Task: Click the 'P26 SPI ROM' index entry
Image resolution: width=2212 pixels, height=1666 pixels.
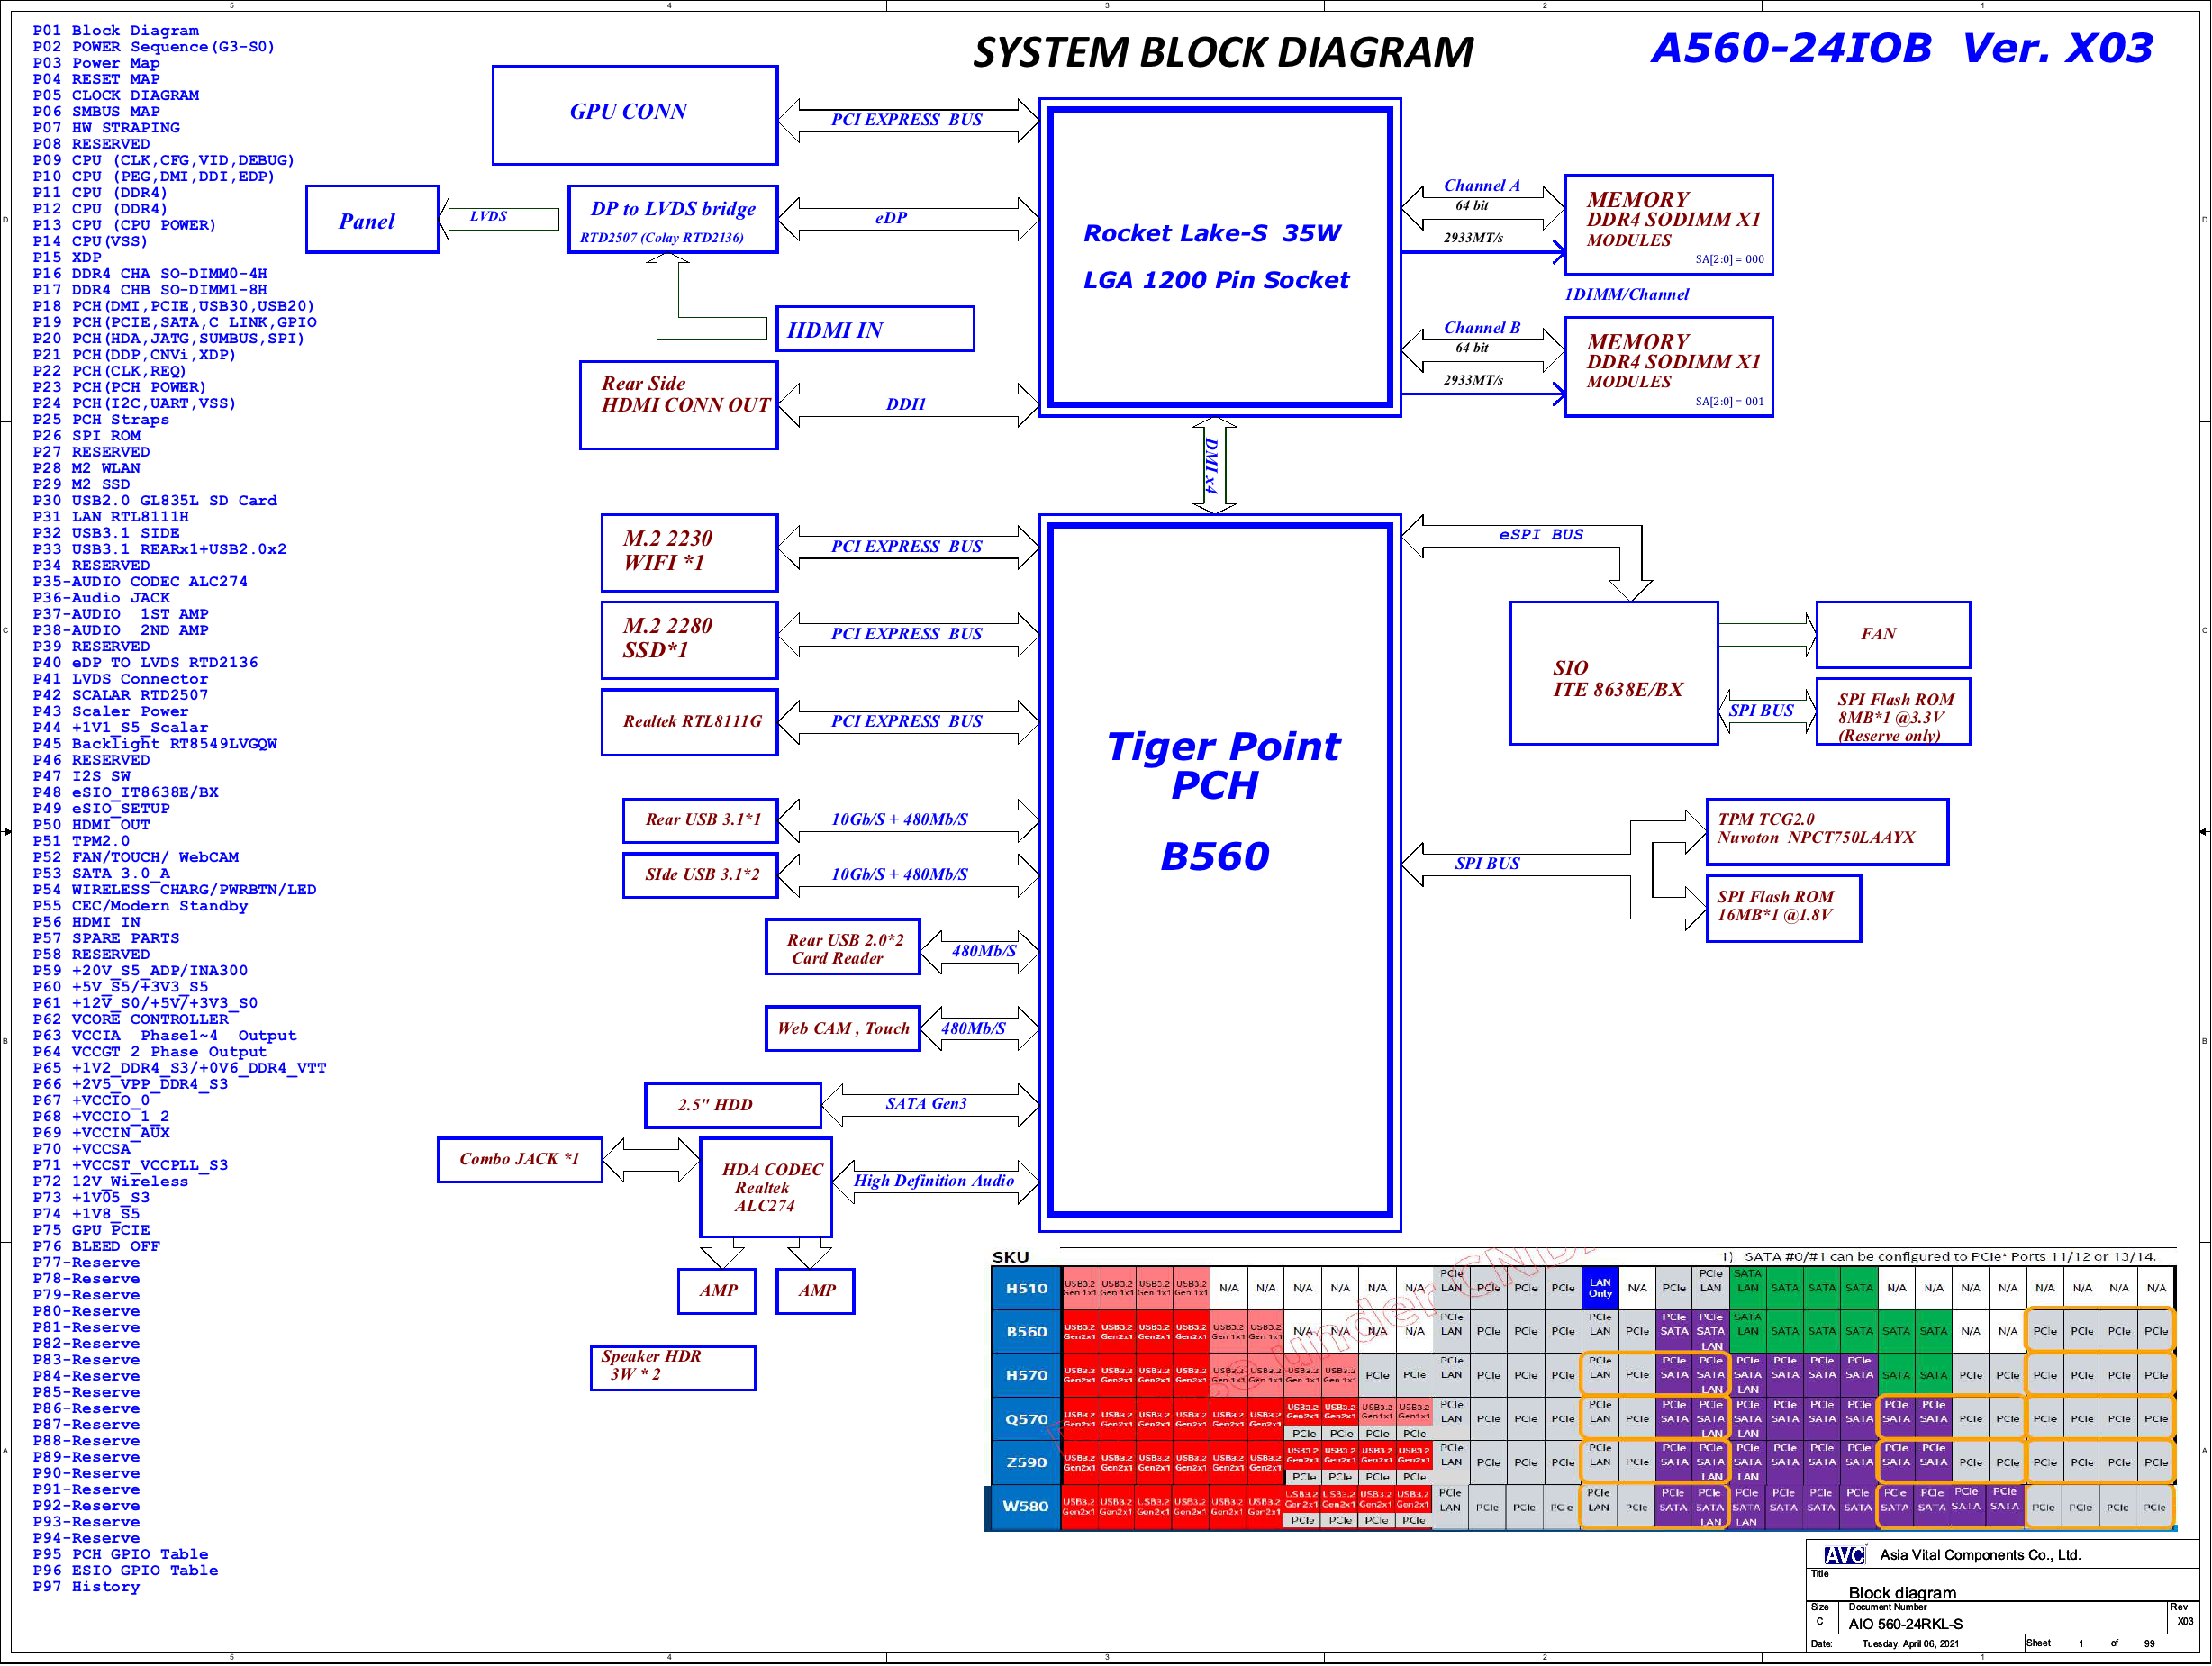Action: (x=87, y=436)
